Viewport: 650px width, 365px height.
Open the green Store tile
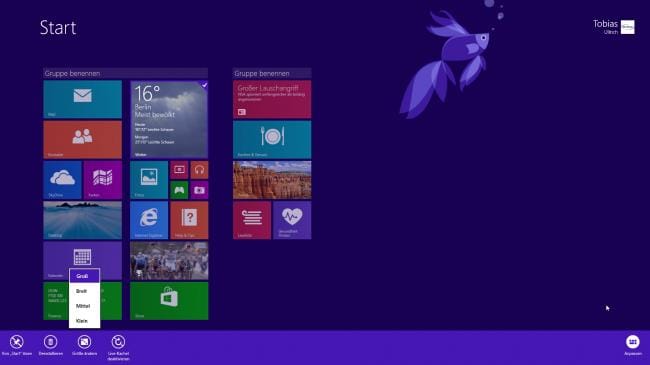click(x=169, y=301)
